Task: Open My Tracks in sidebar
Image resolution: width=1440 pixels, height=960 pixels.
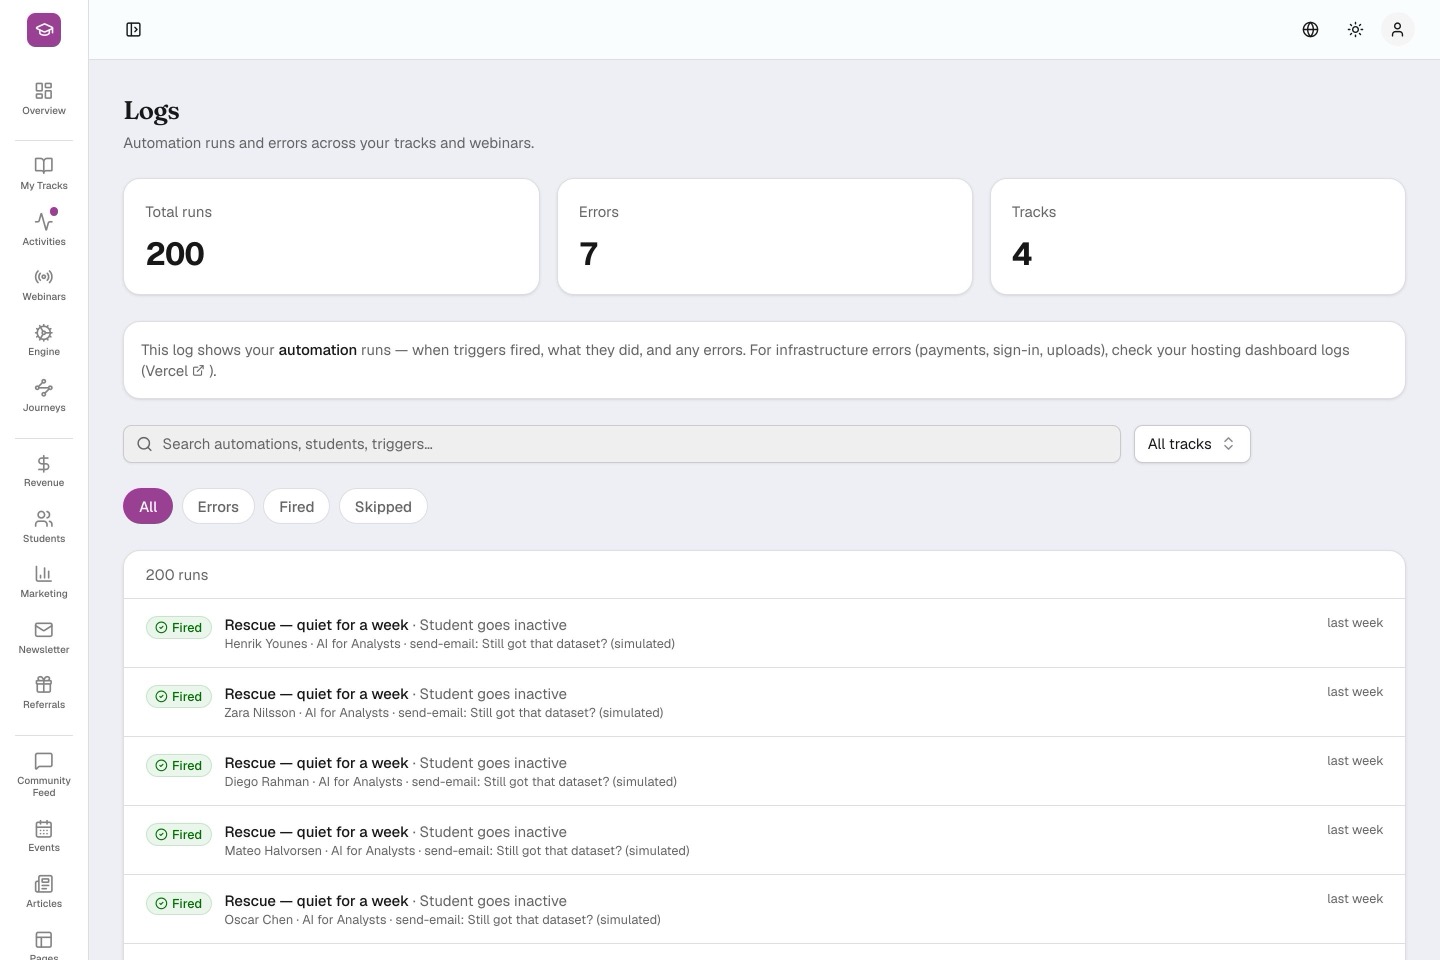Action: pos(44,174)
